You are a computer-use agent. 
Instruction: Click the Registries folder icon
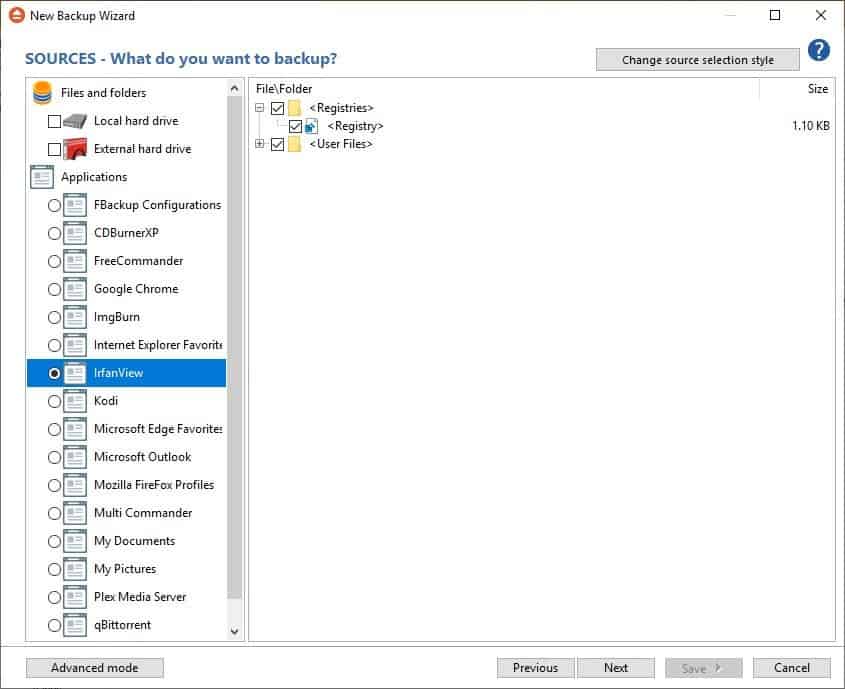pos(294,108)
